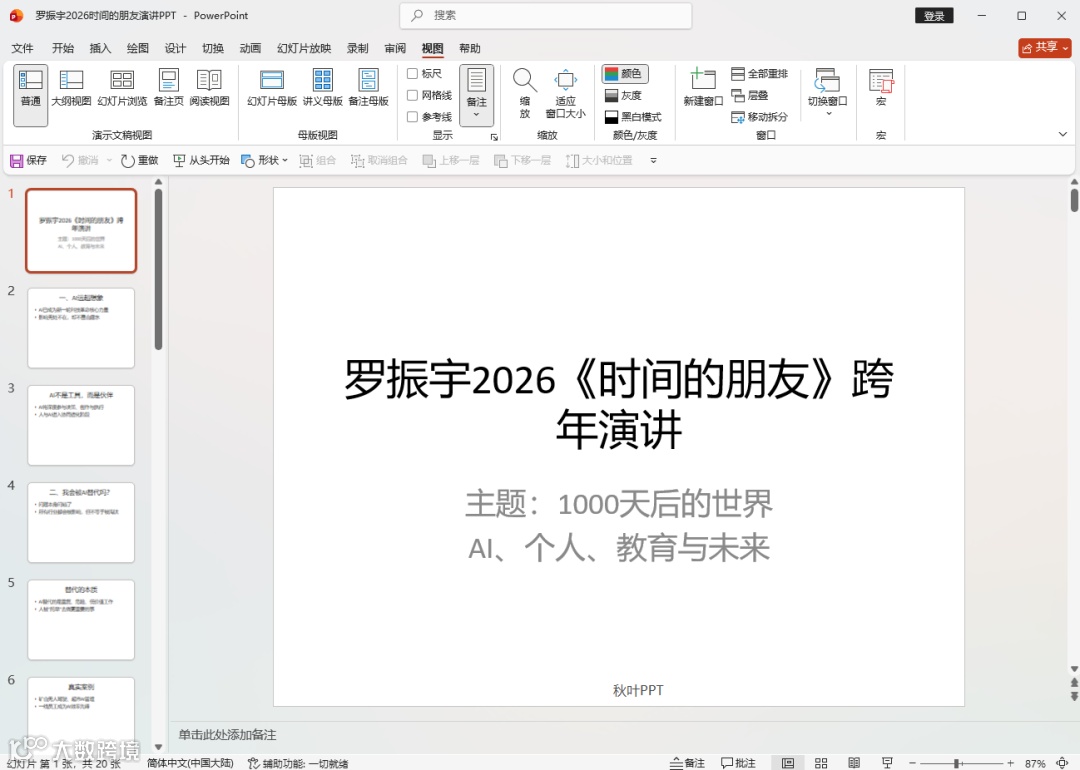
Task: Click the 登录 sign in button
Action: (x=934, y=16)
